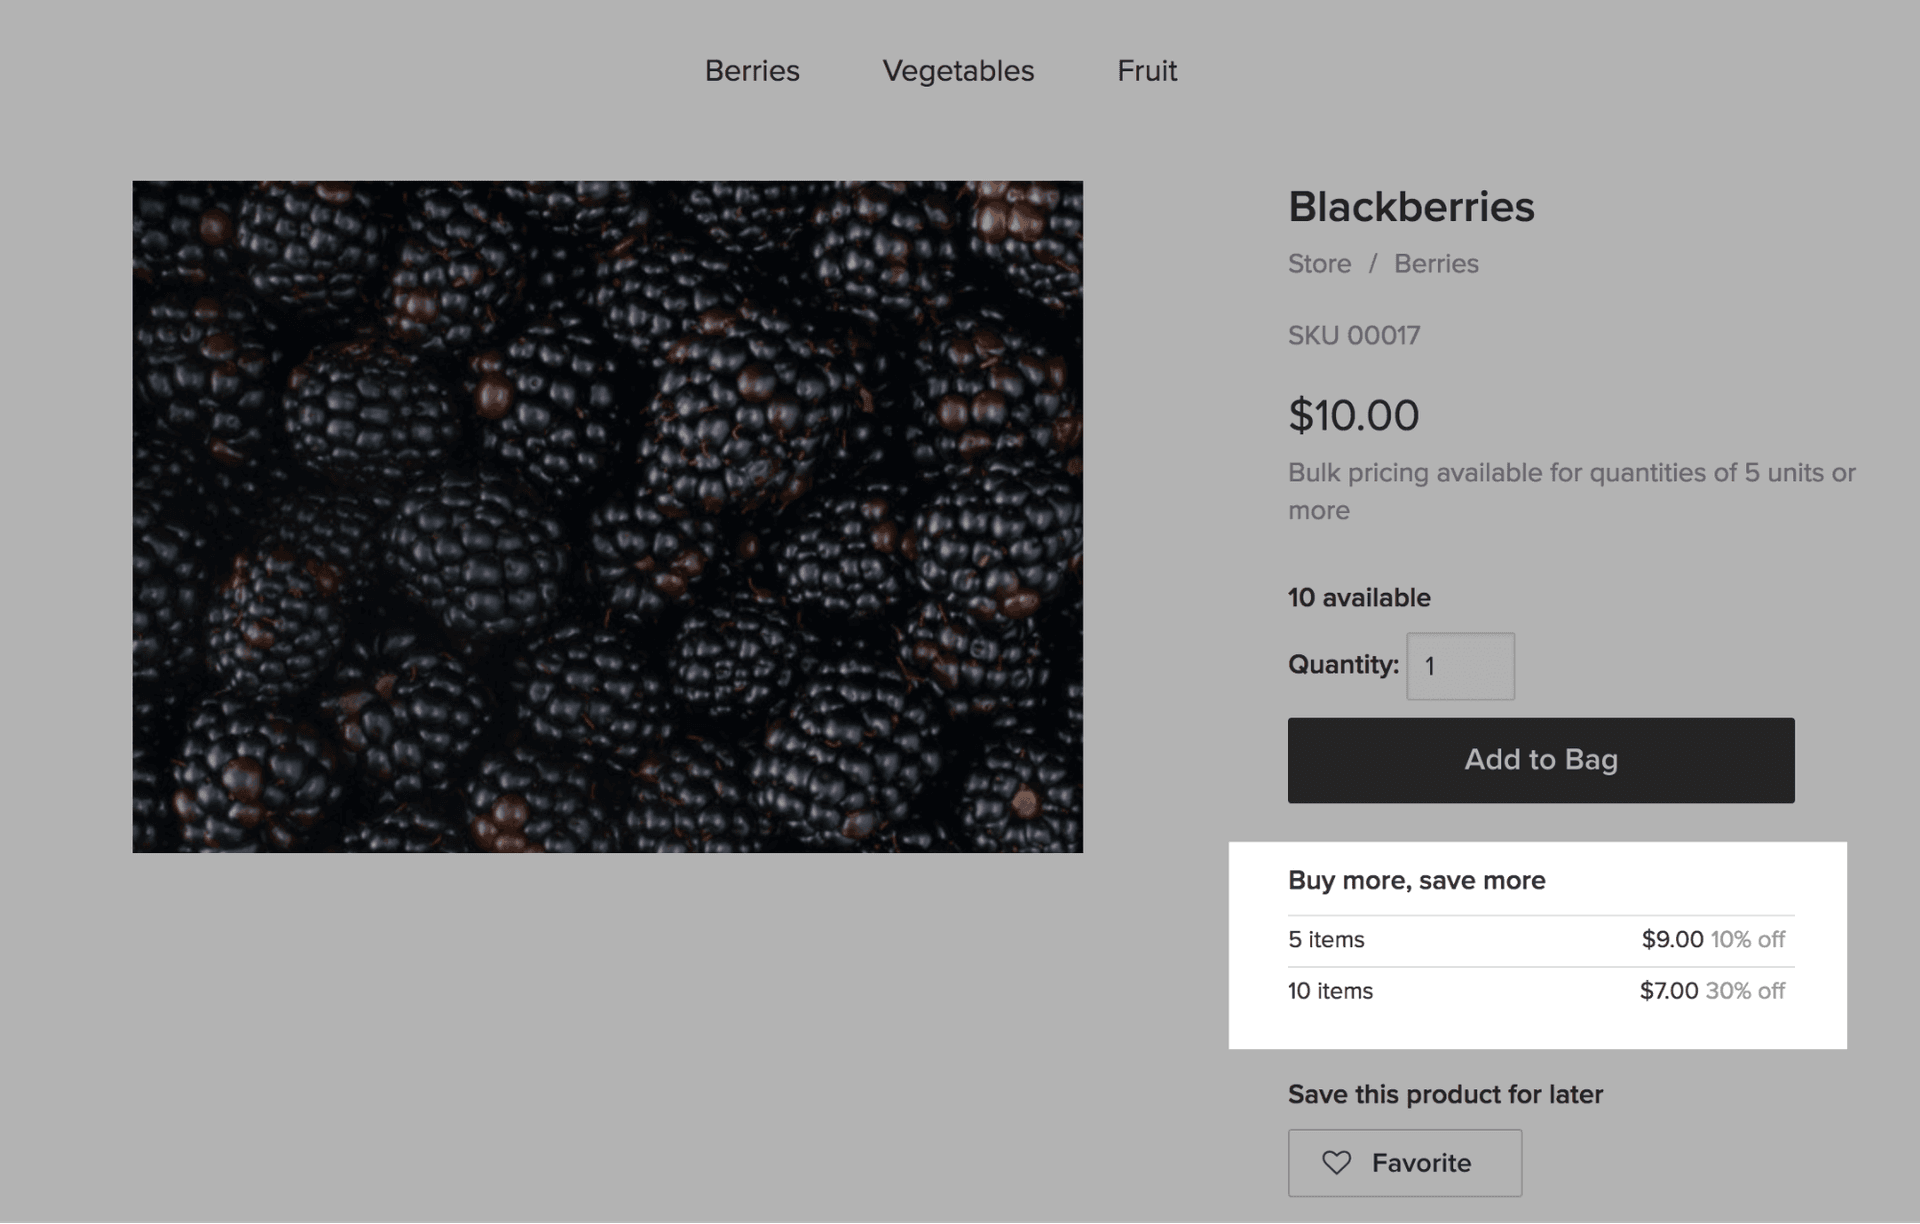Click the $7.00 discounted price
The image size is (1920, 1224).
[x=1669, y=991]
